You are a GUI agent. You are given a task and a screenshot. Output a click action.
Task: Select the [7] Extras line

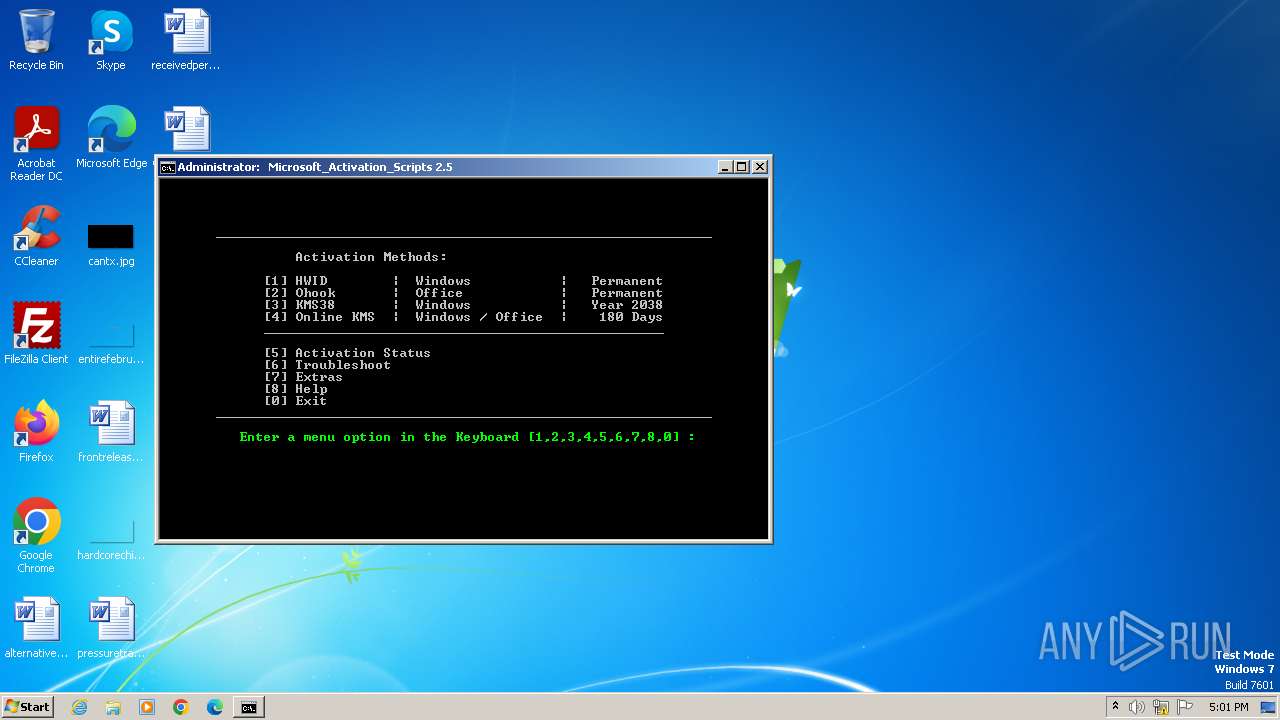pos(304,377)
